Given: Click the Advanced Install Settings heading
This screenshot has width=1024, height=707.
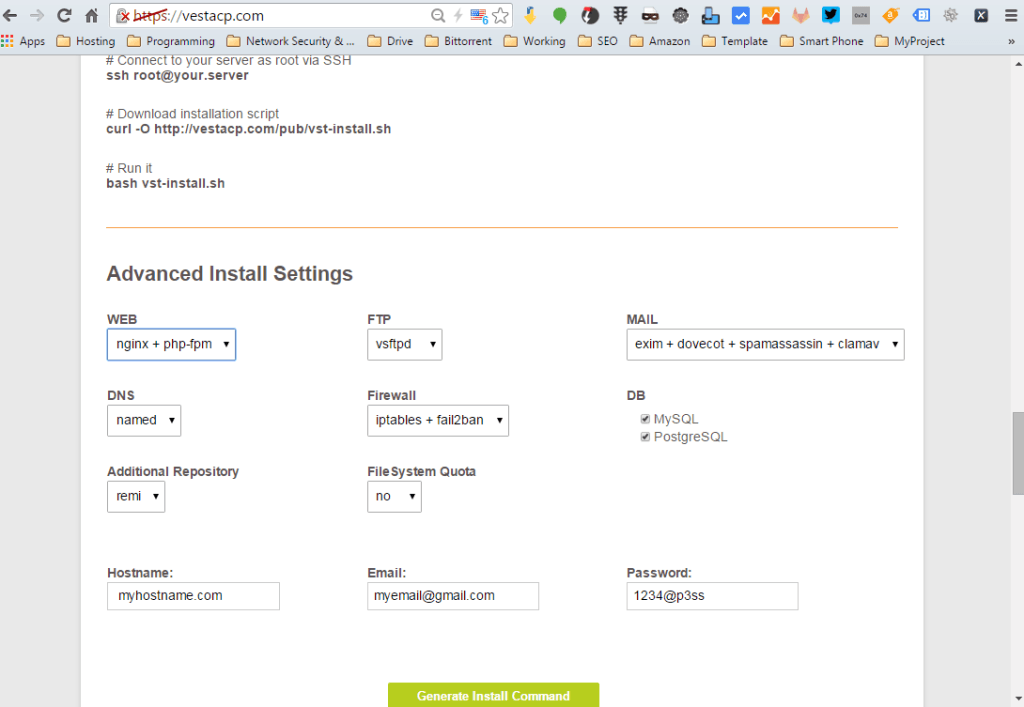Looking at the screenshot, I should pos(230,274).
